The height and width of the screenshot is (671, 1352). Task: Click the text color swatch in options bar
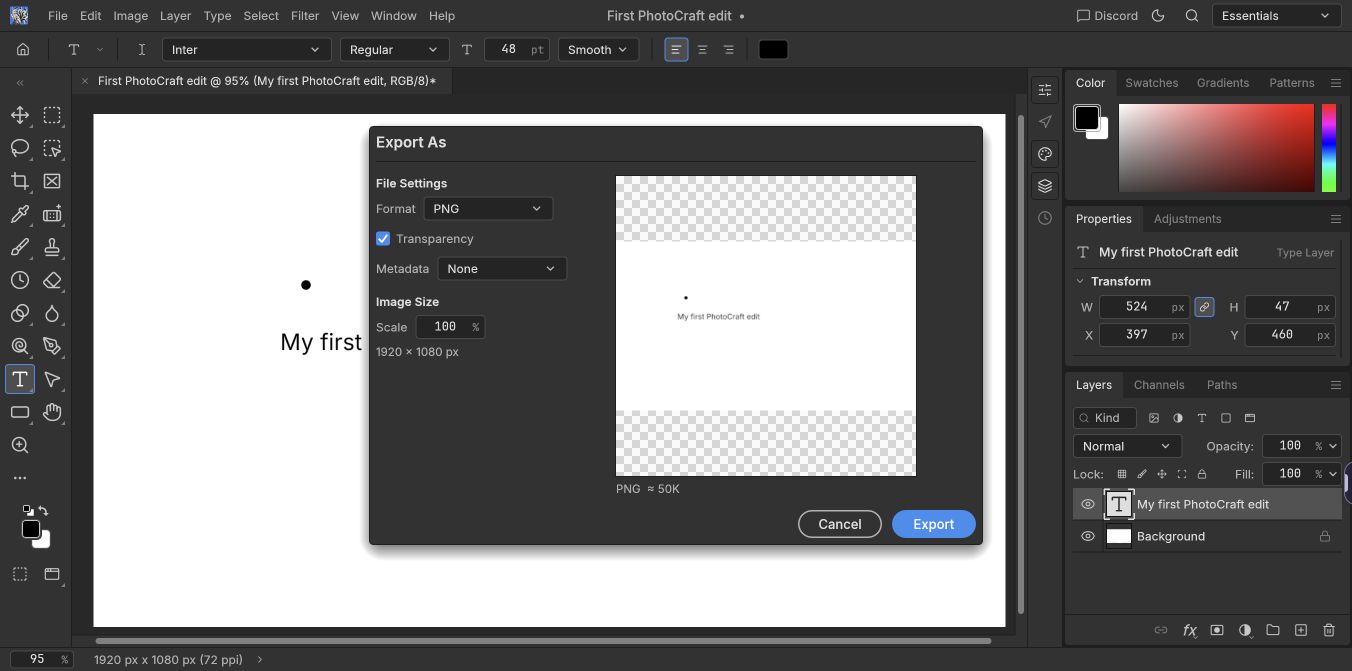[x=773, y=49]
